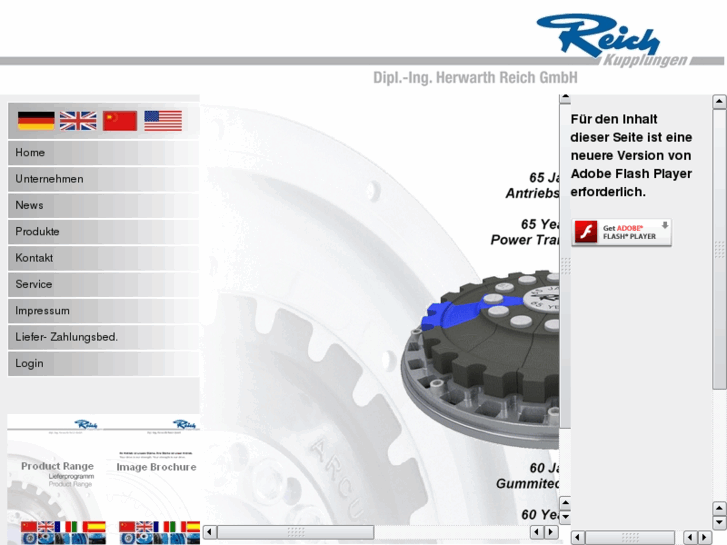Pick the United States flag icon

coord(163,121)
